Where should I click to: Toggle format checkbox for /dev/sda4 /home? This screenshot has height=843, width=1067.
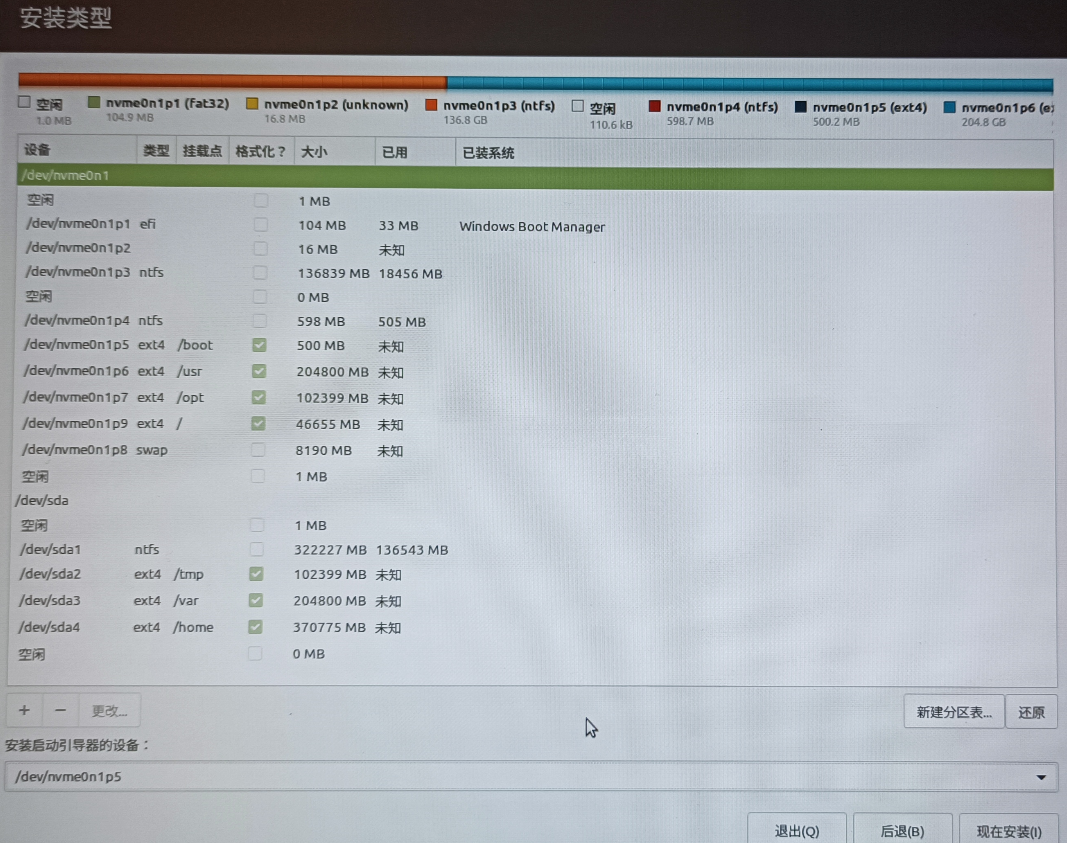coord(256,627)
